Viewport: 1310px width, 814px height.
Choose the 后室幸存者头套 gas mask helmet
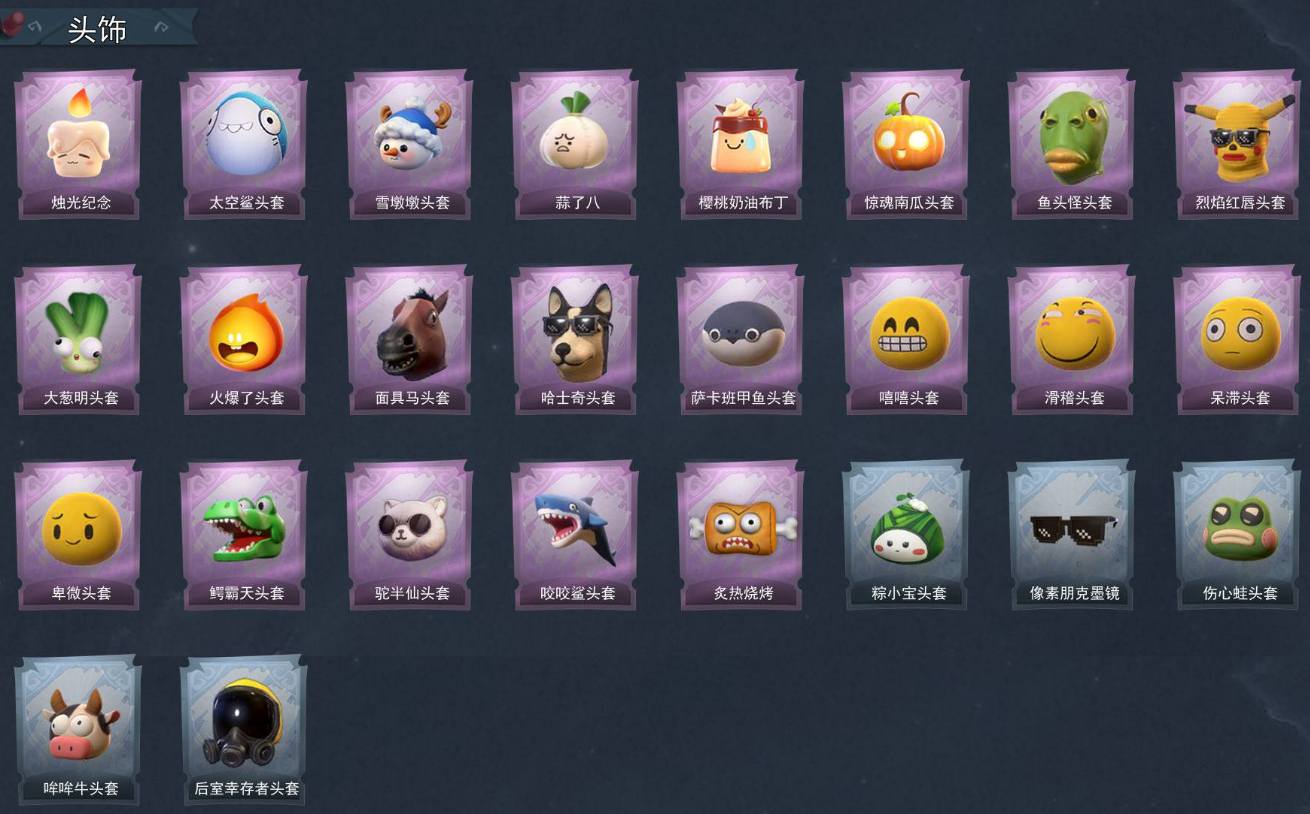244,730
